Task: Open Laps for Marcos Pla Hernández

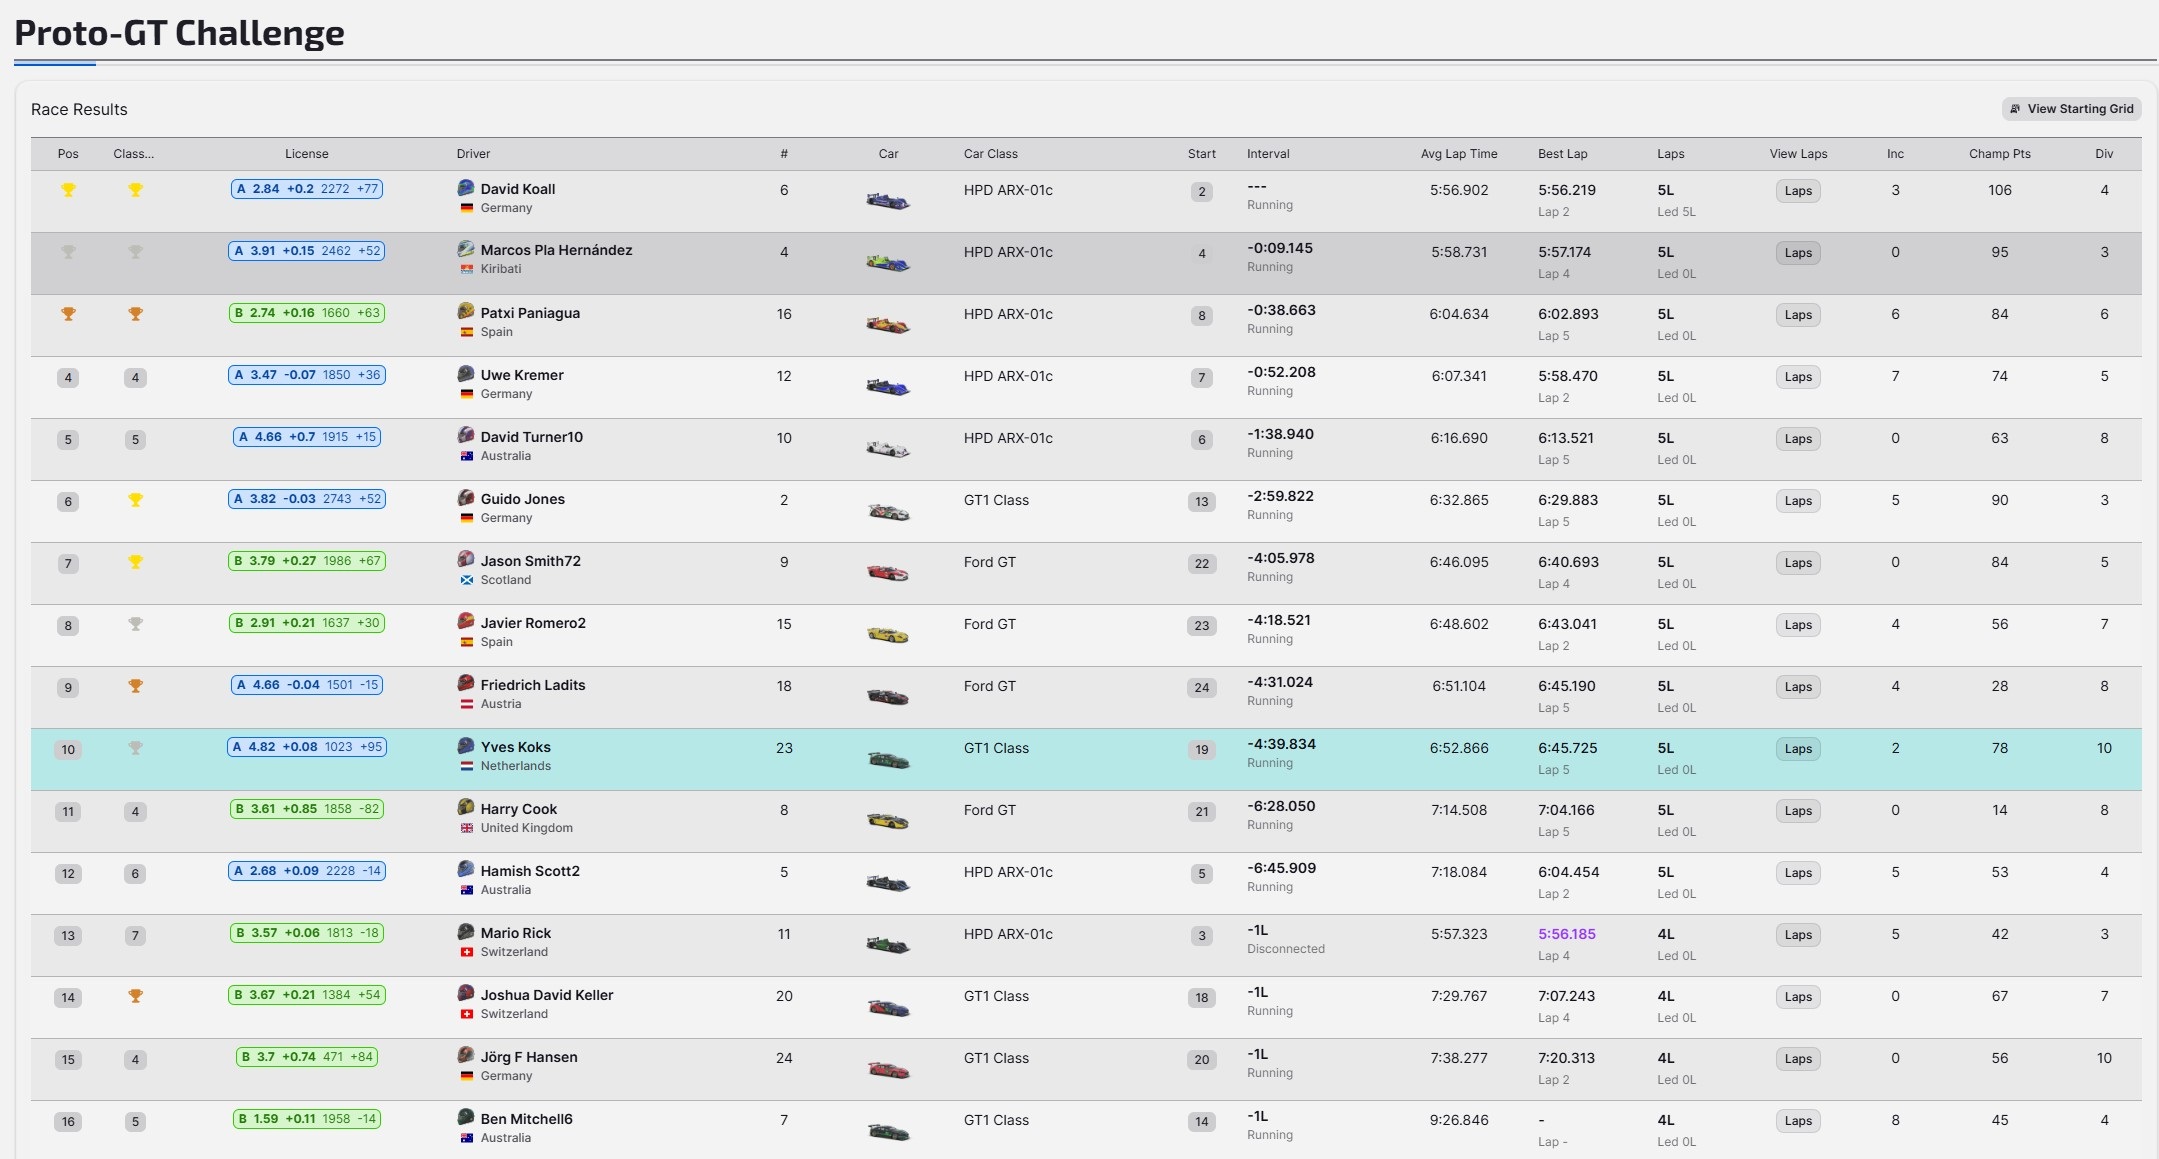Action: [1797, 252]
